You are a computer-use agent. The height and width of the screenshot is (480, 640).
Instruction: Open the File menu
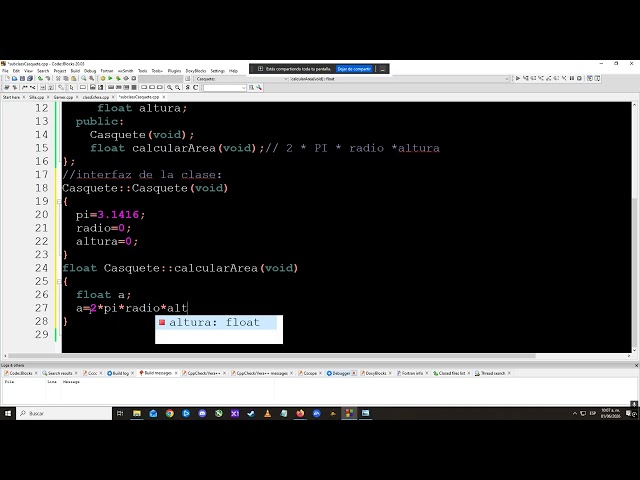(x=5, y=71)
